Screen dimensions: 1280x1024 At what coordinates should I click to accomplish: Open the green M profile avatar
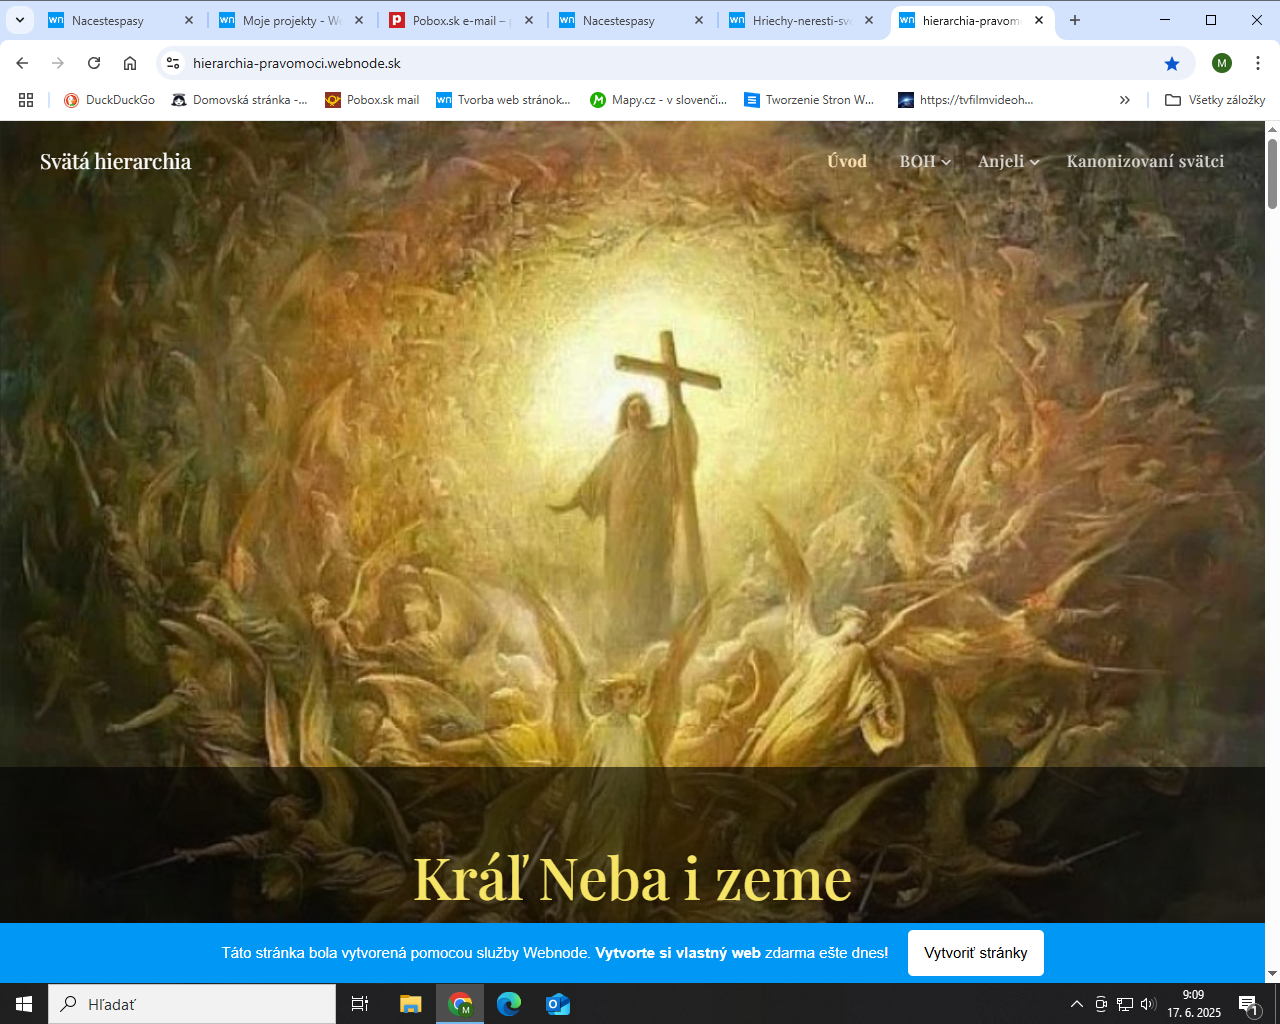tap(1222, 63)
